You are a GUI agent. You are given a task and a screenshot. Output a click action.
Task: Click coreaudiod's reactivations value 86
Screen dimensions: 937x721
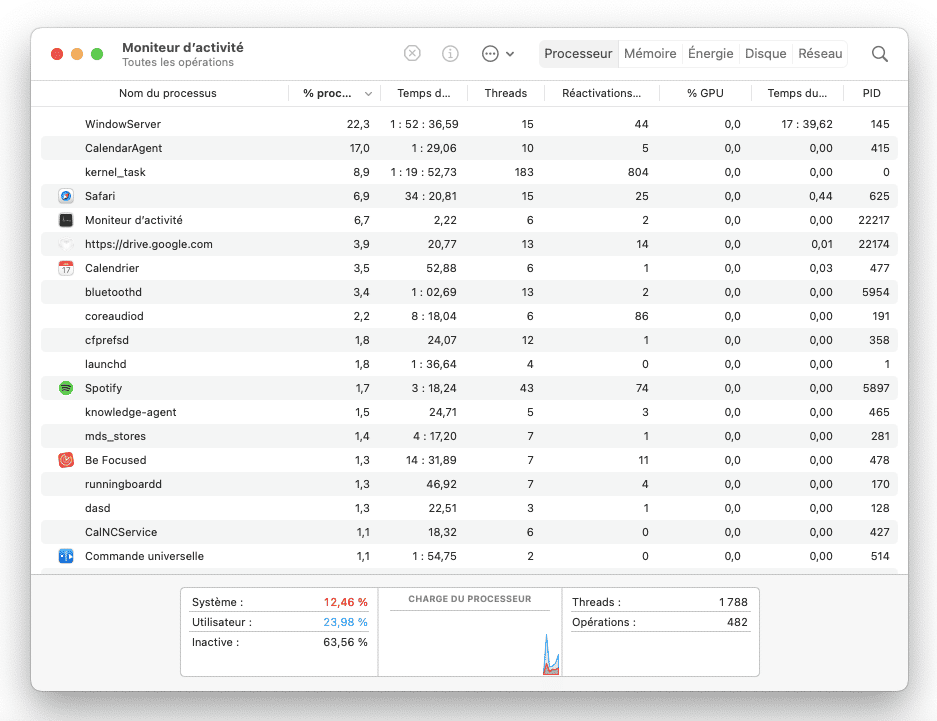(641, 316)
